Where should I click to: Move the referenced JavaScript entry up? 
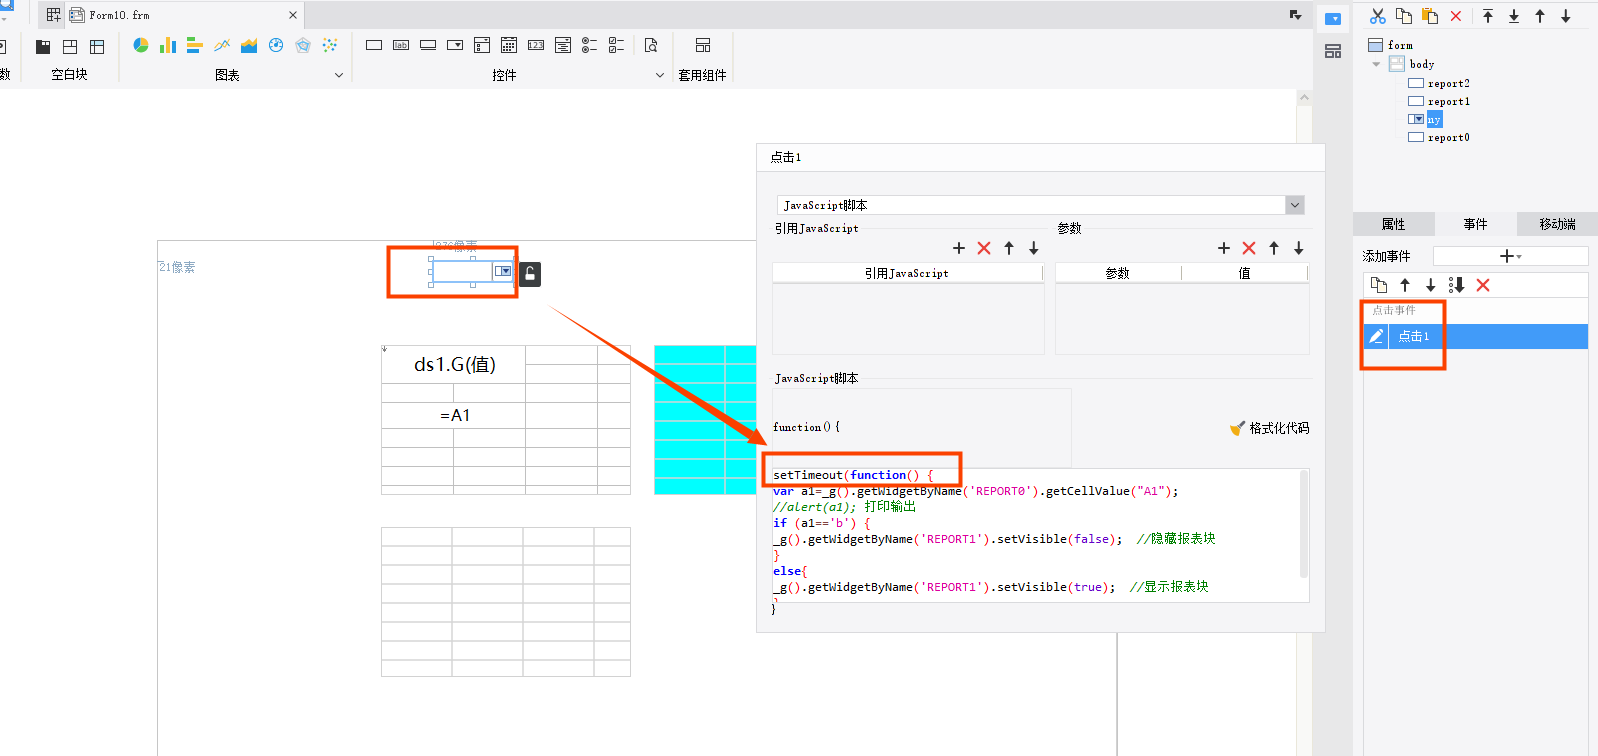1009,248
